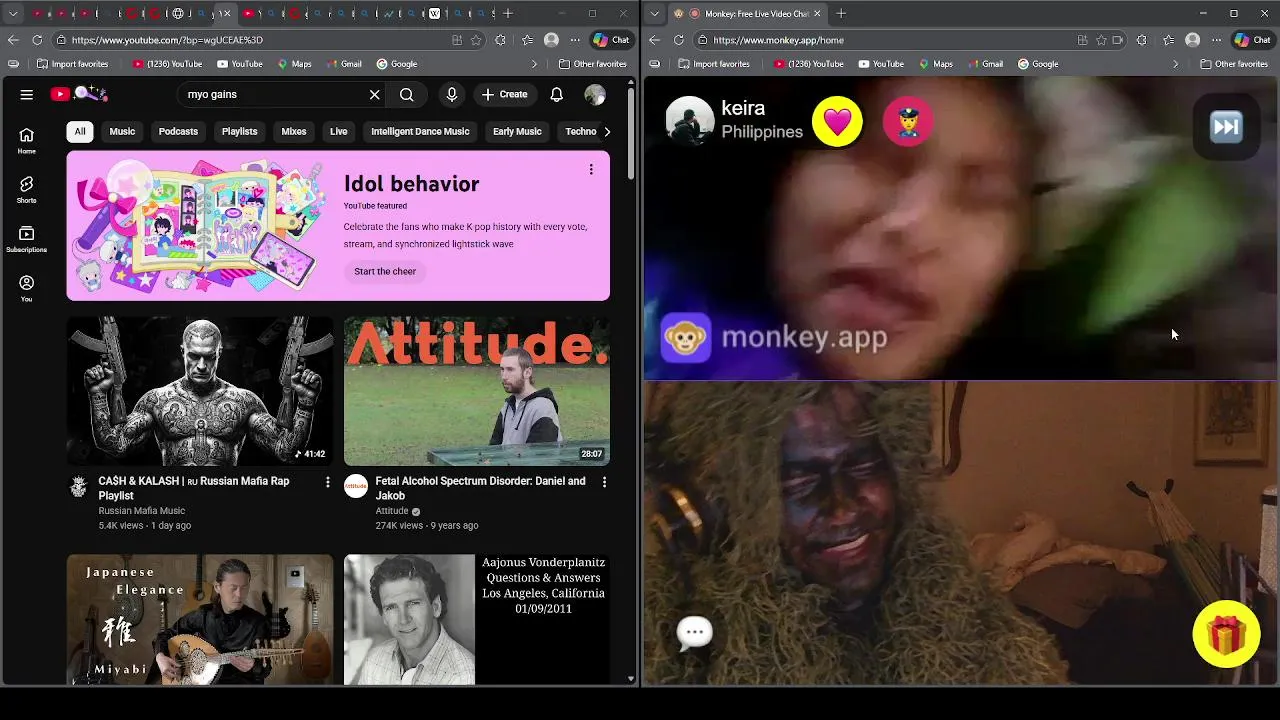Open Other favorites folder in Monkey window
The height and width of the screenshot is (720, 1280).
[1234, 64]
